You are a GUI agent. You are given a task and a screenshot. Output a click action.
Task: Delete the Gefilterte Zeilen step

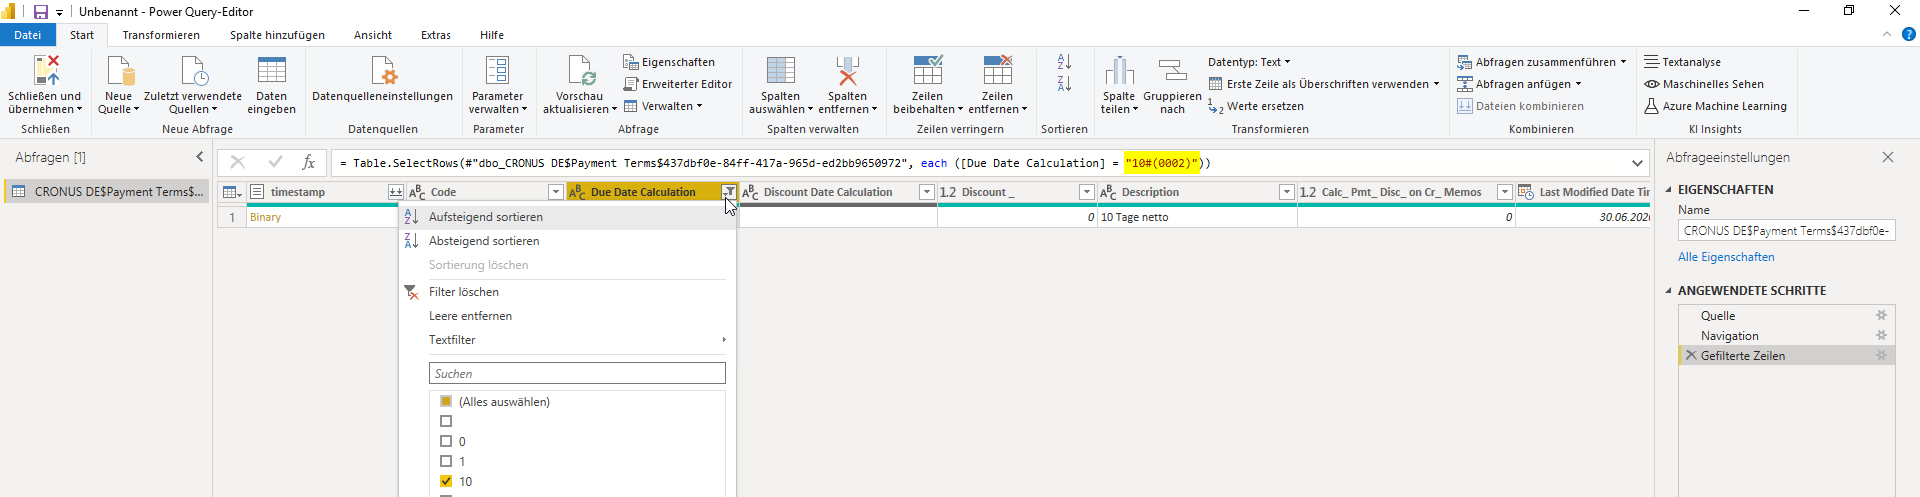tap(1691, 355)
